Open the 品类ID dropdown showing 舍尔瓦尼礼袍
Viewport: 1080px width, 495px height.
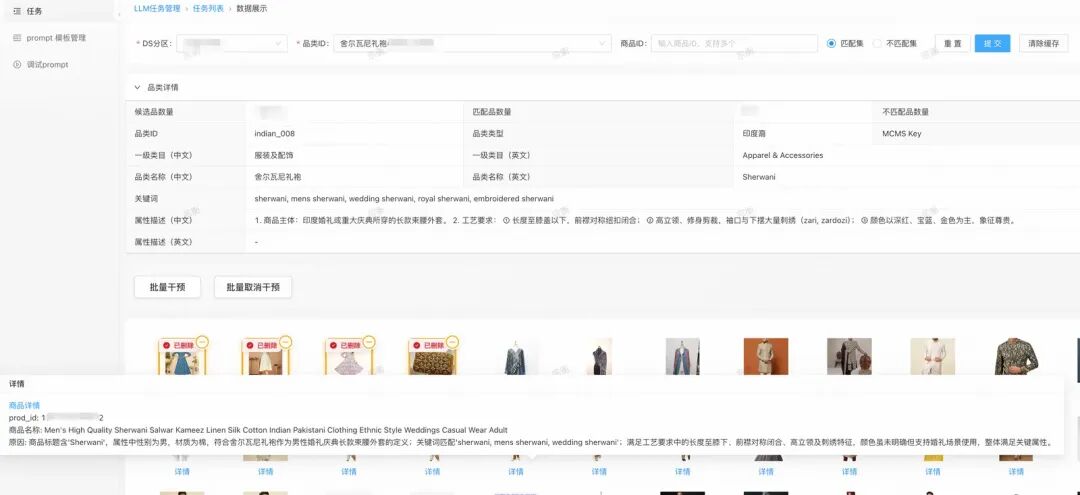[472, 43]
